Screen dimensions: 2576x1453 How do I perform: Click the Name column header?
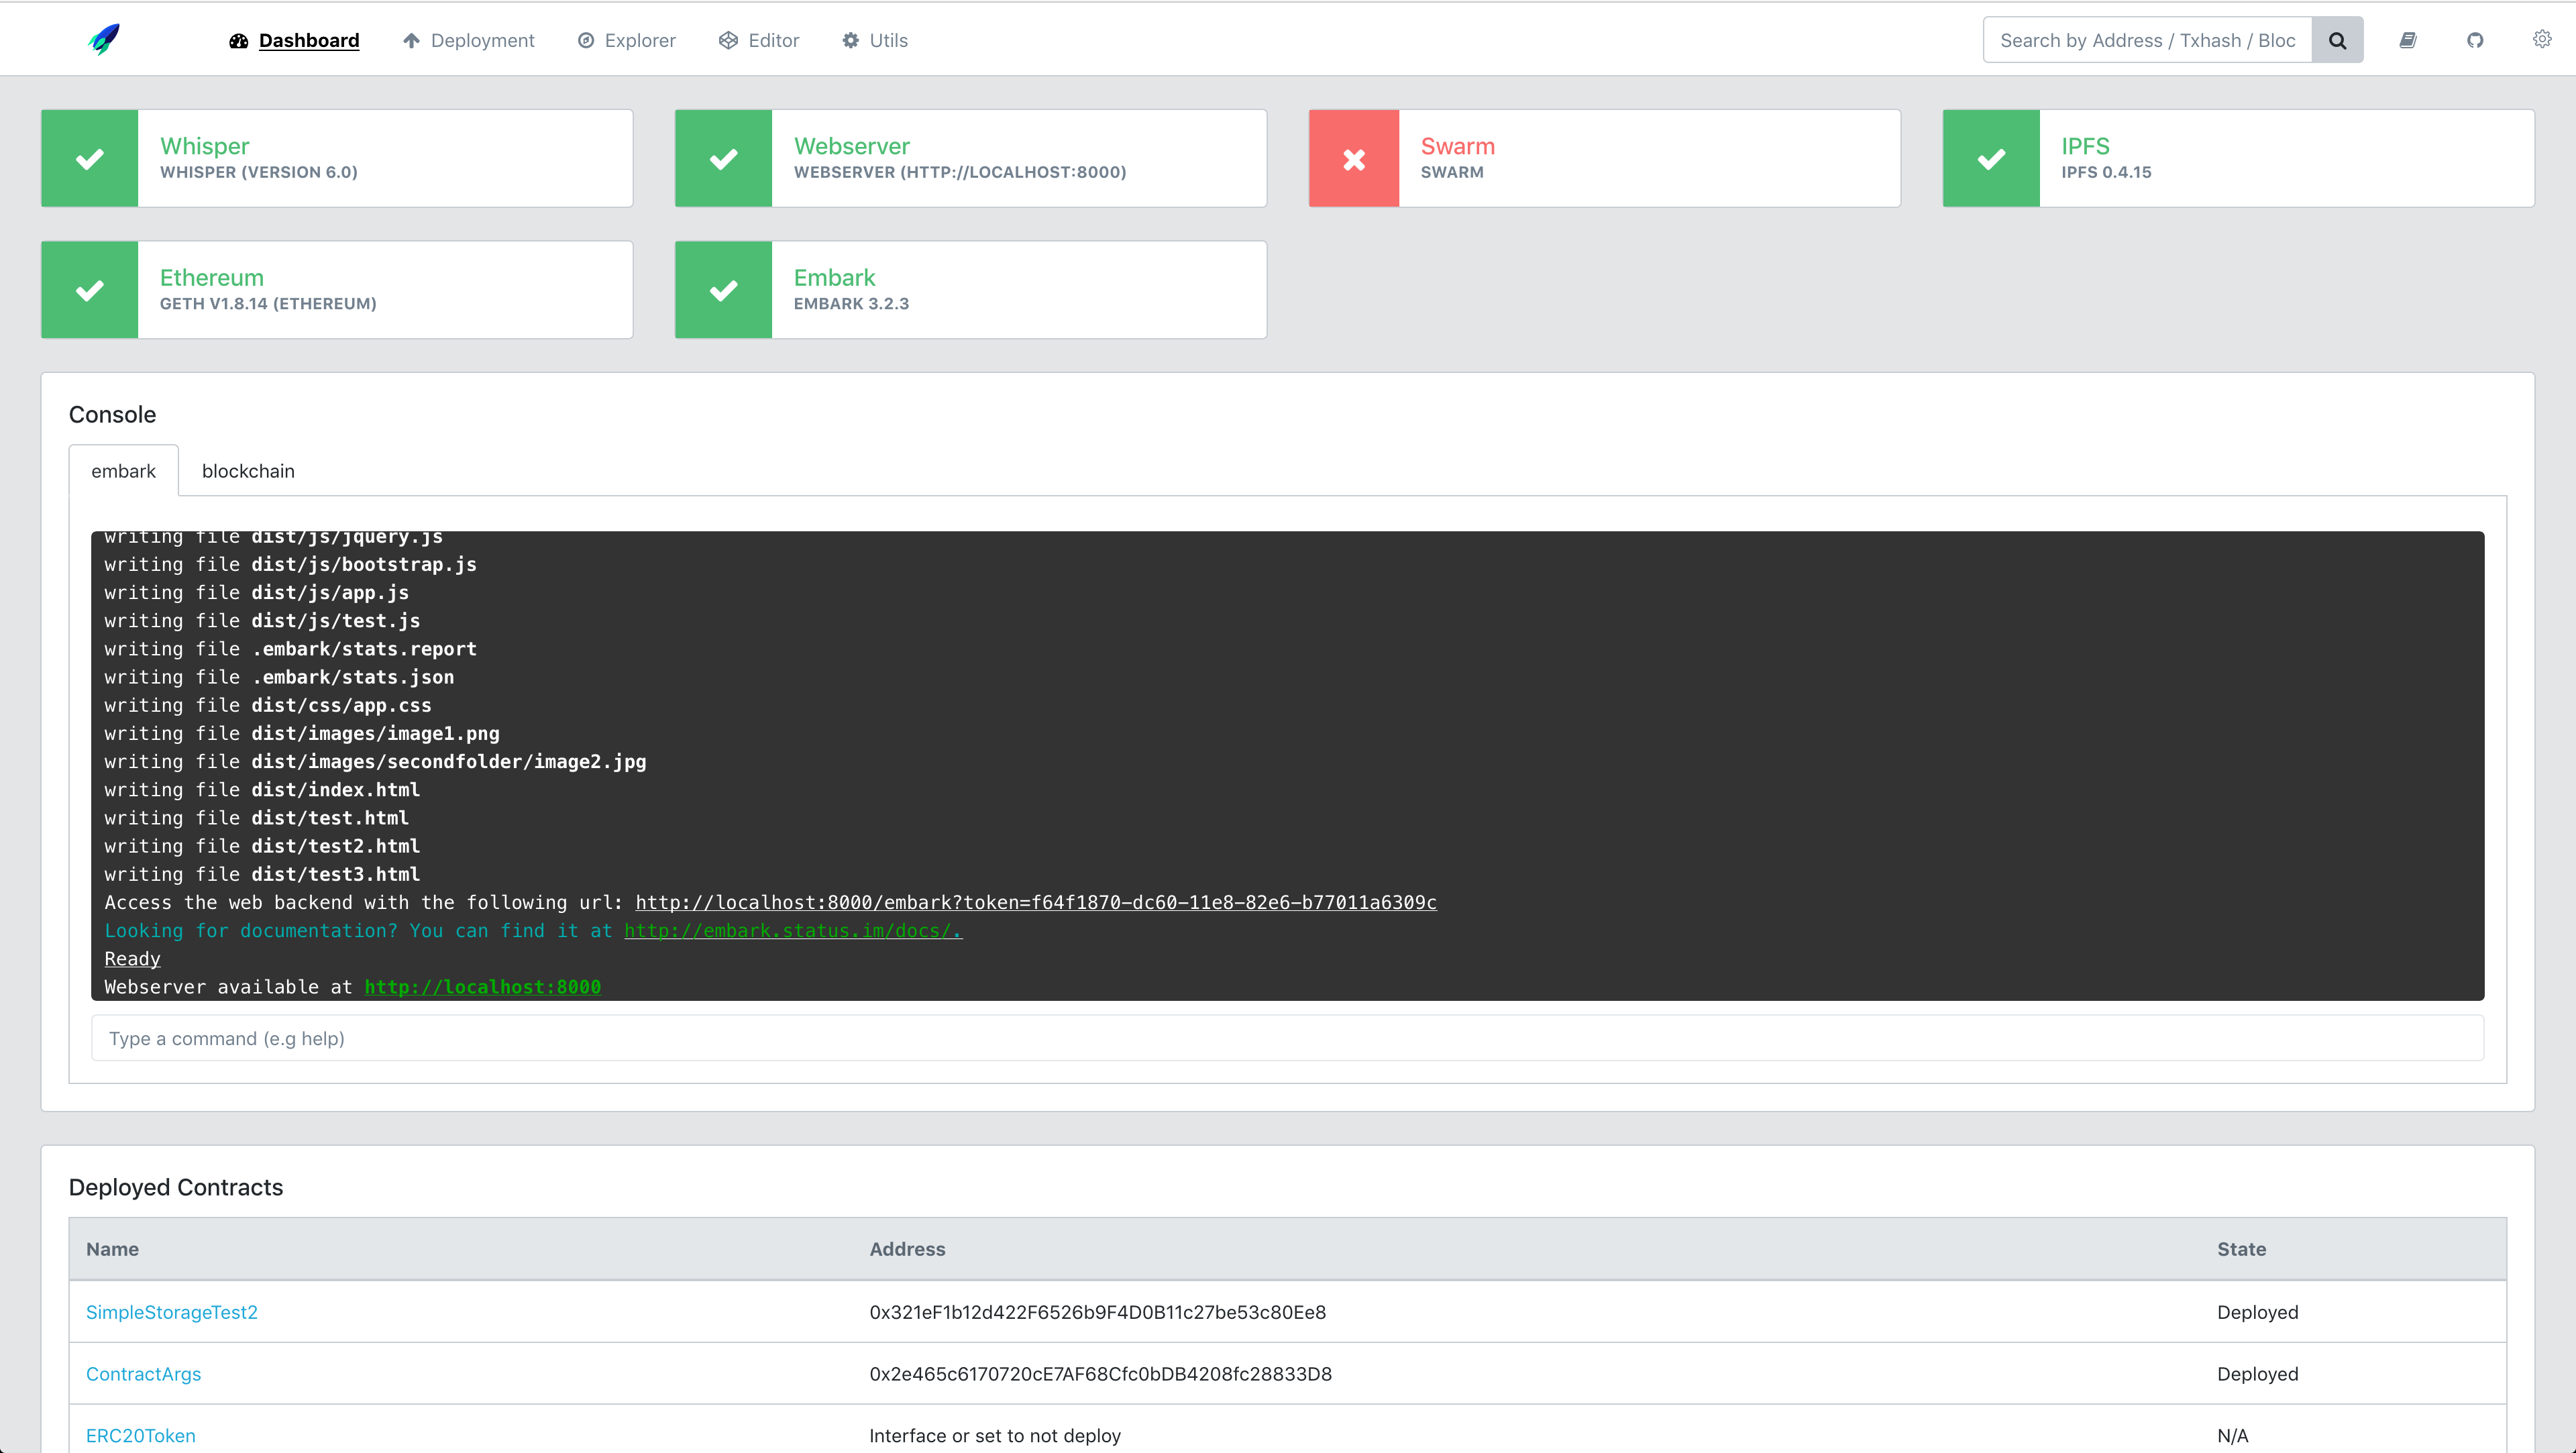[112, 1249]
